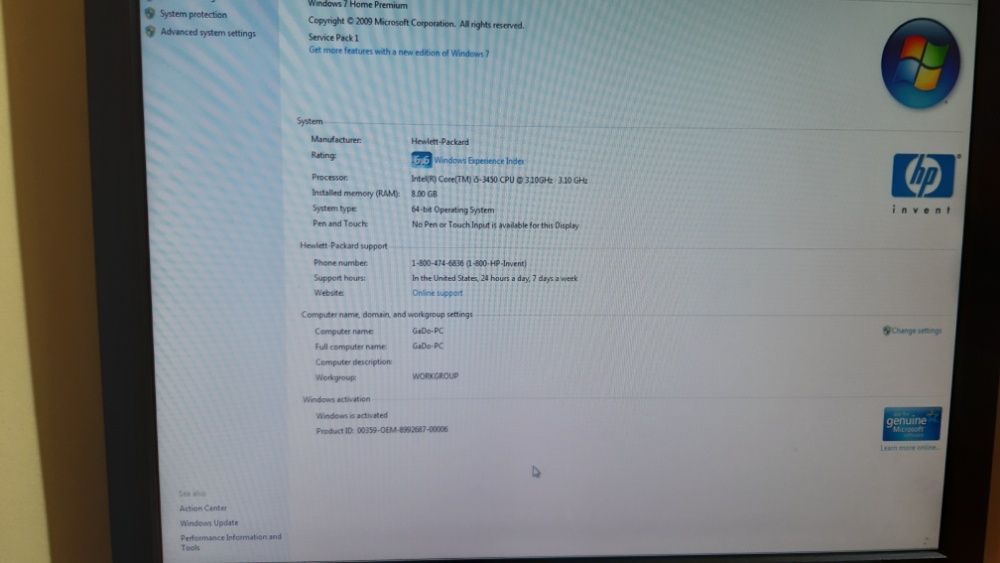Click the Learn more online link
The image size is (1000, 563).
[x=909, y=448]
